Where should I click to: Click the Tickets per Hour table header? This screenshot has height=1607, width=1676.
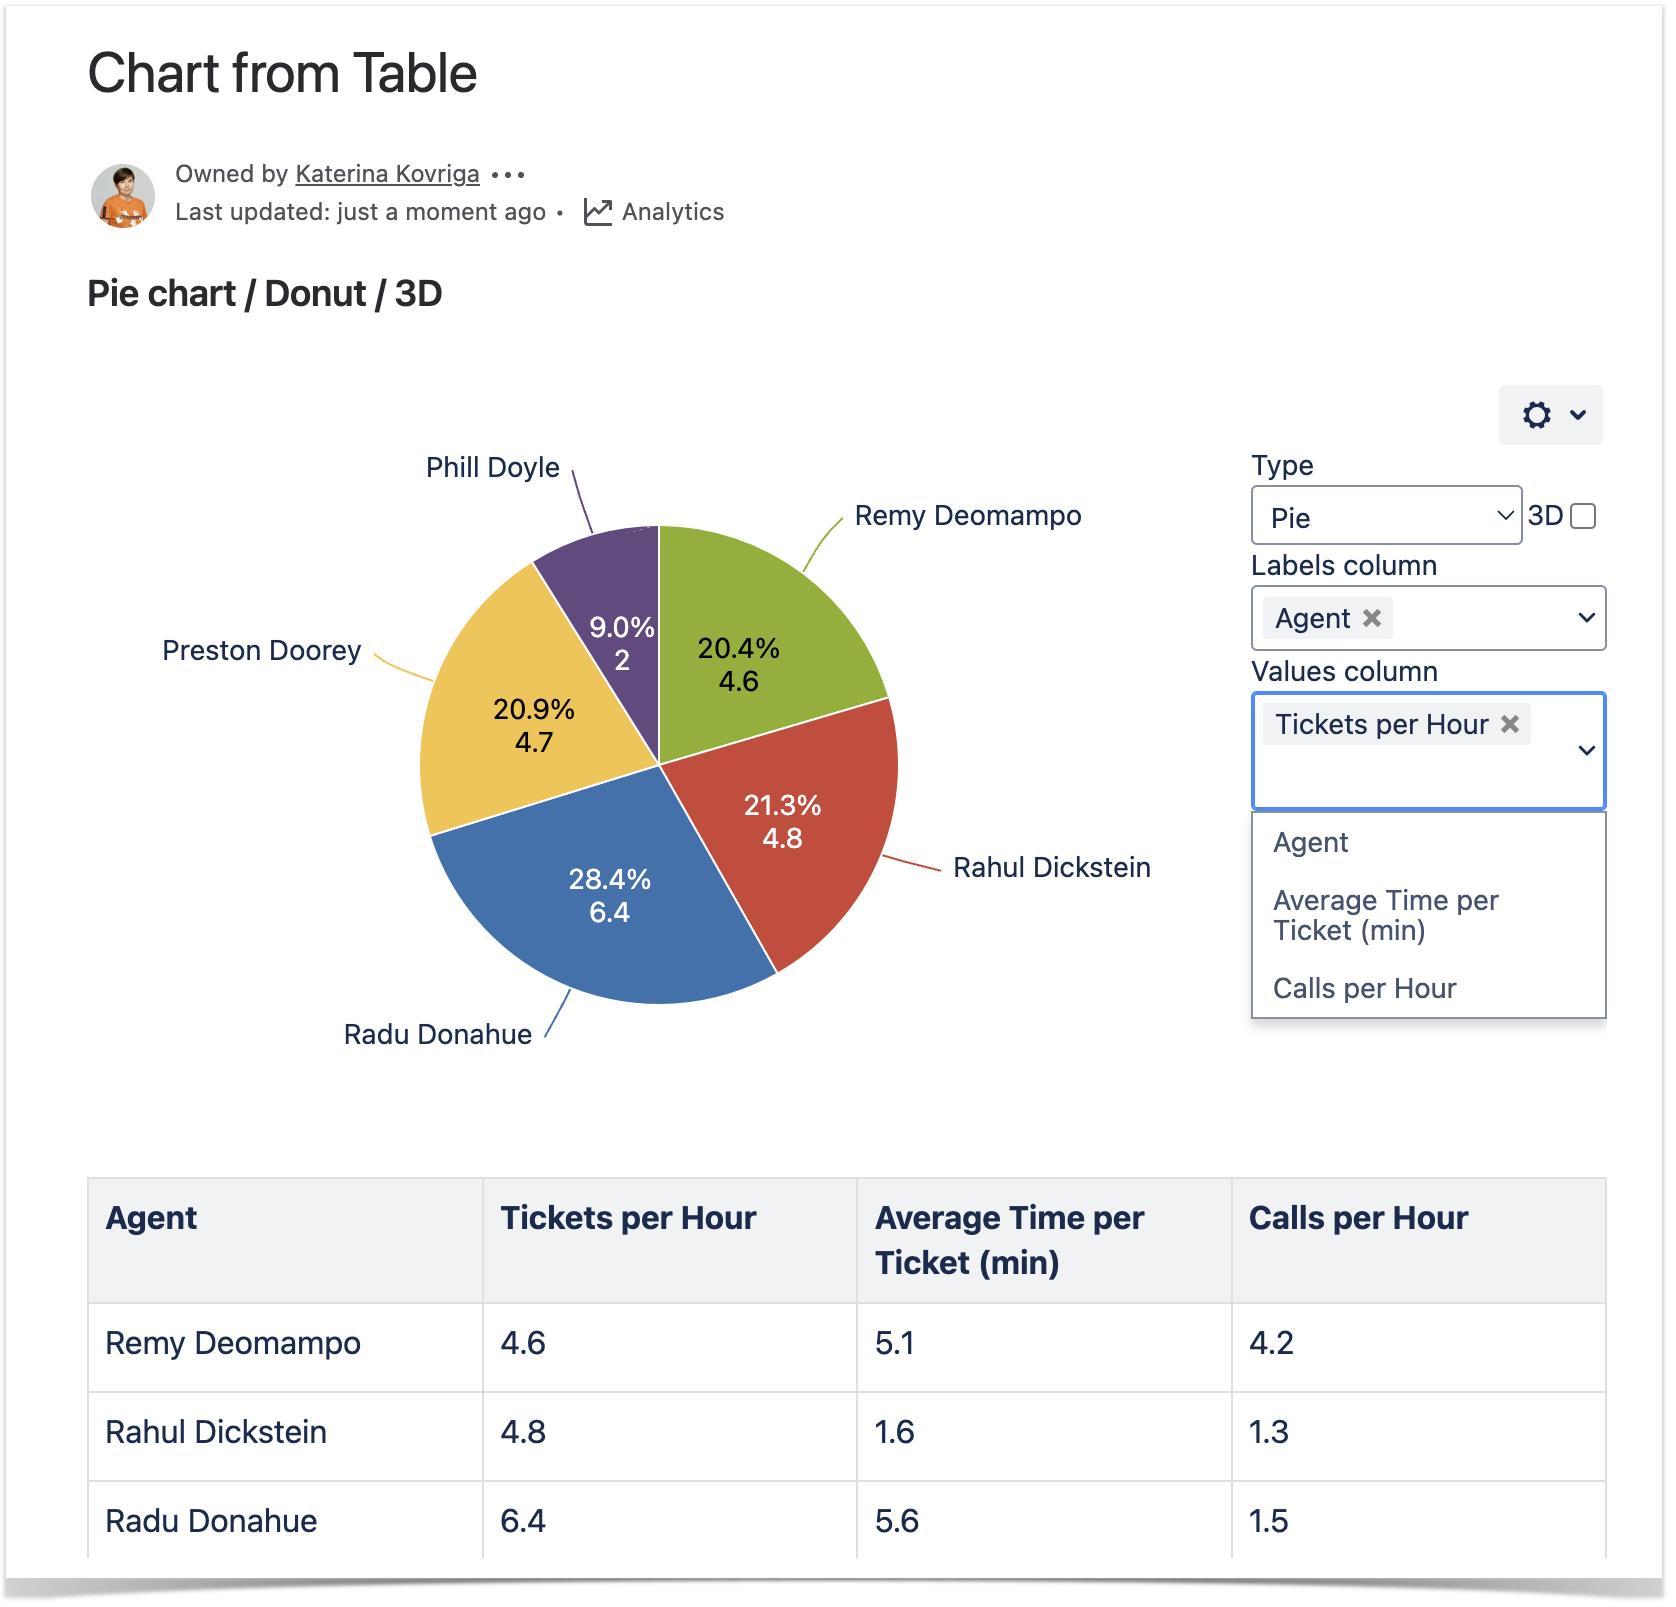628,1218
